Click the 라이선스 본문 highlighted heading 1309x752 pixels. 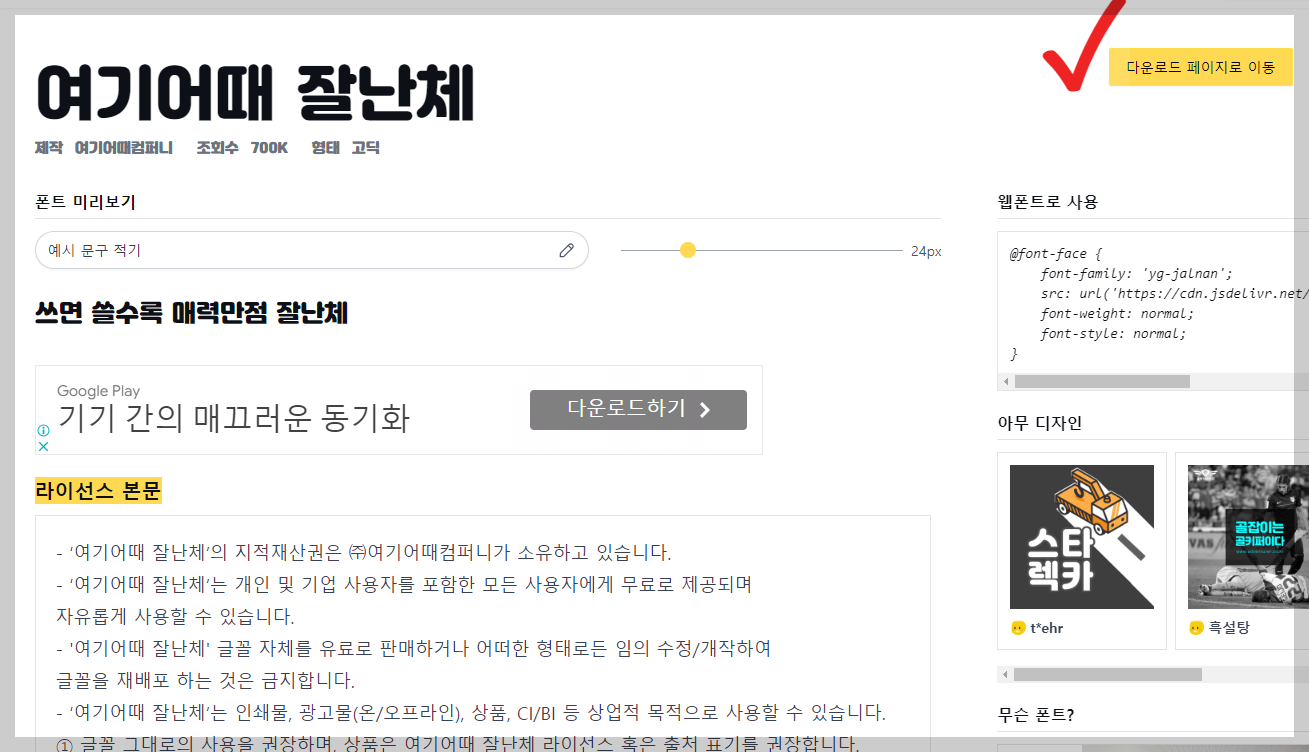point(97,491)
